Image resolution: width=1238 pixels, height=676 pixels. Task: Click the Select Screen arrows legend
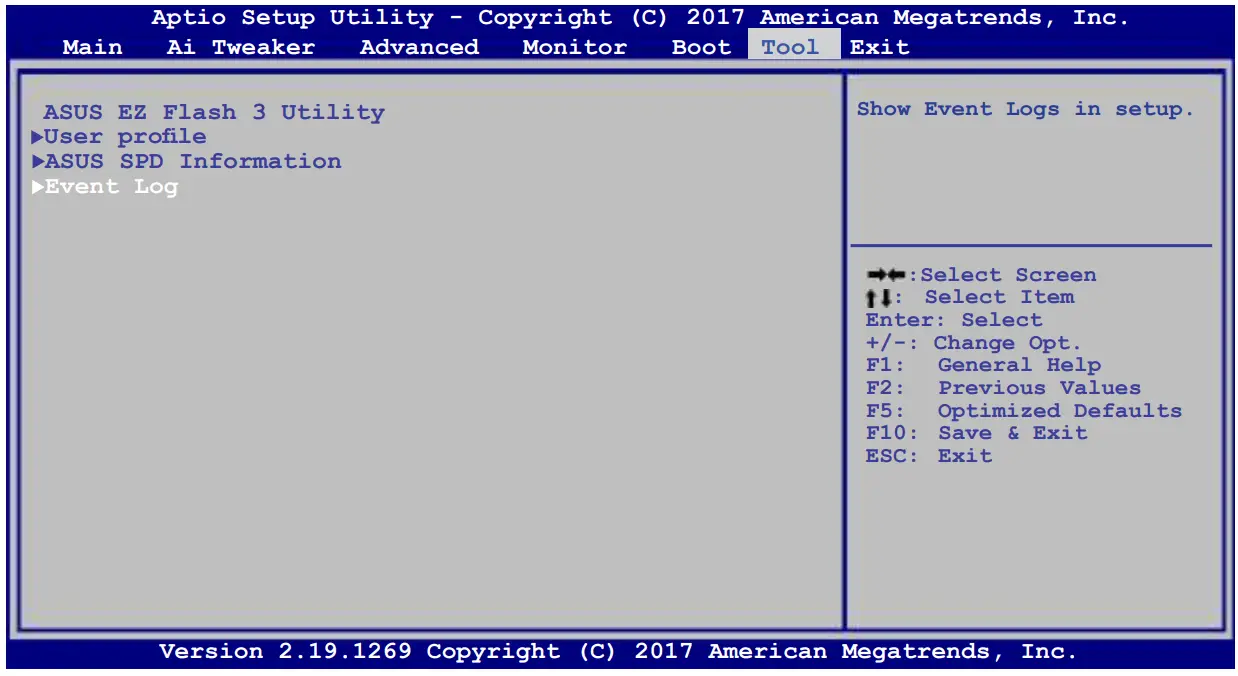[x=983, y=274]
